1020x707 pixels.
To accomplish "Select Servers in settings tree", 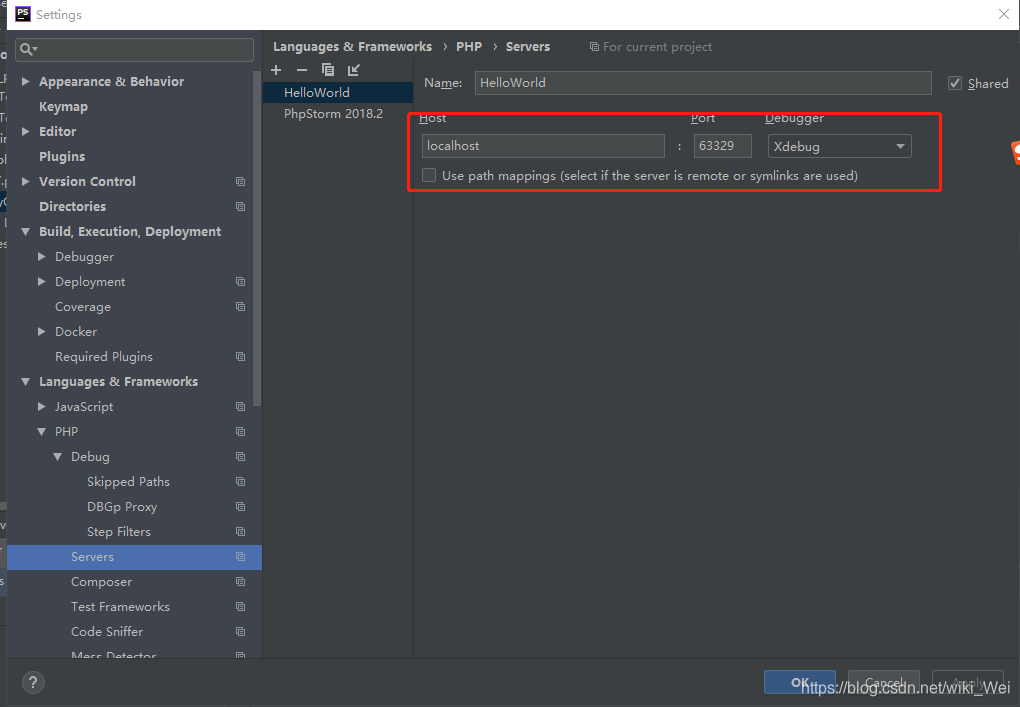I will point(134,557).
